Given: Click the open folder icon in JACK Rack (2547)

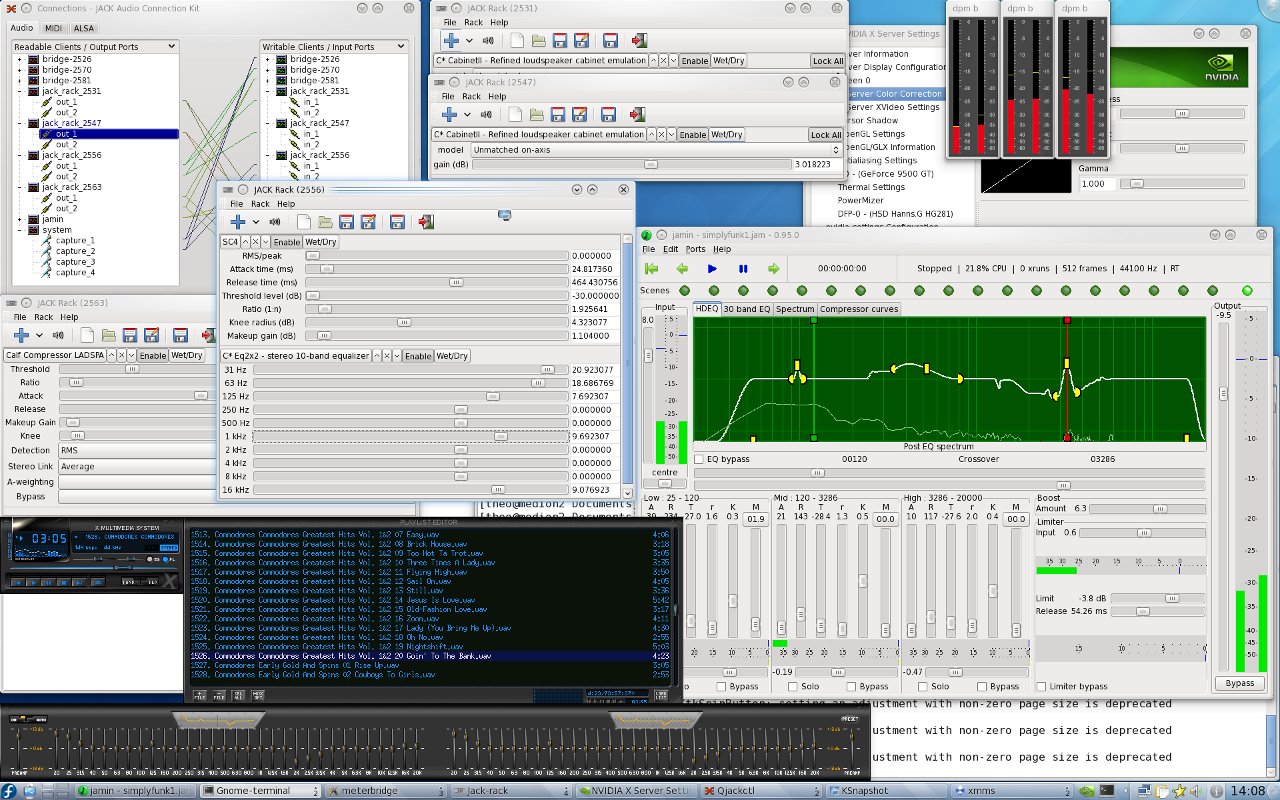Looking at the screenshot, I should [x=537, y=115].
